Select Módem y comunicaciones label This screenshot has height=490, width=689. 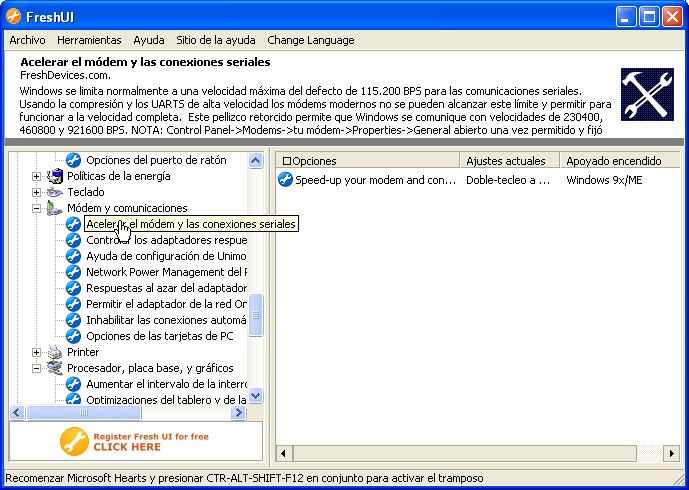(x=127, y=208)
